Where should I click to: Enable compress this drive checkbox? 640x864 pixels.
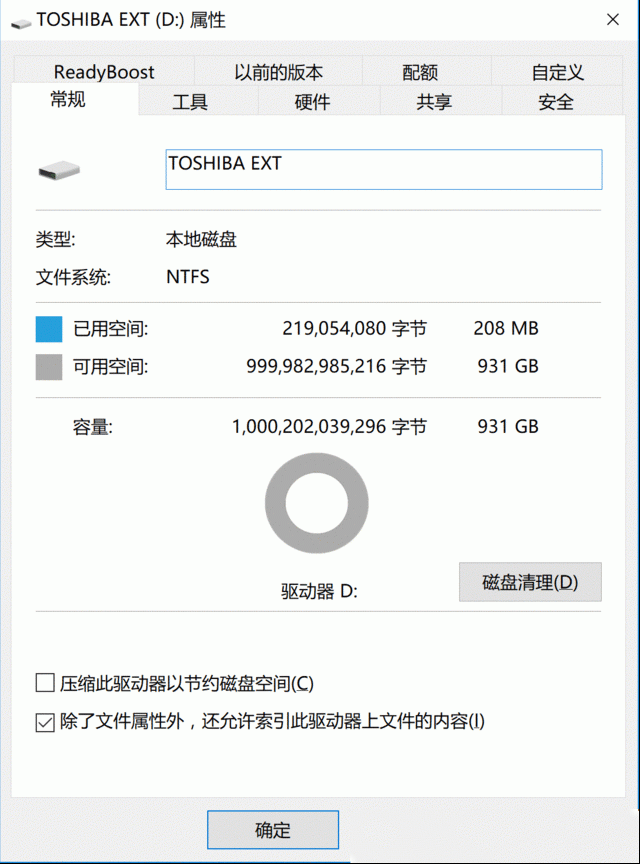click(x=45, y=683)
